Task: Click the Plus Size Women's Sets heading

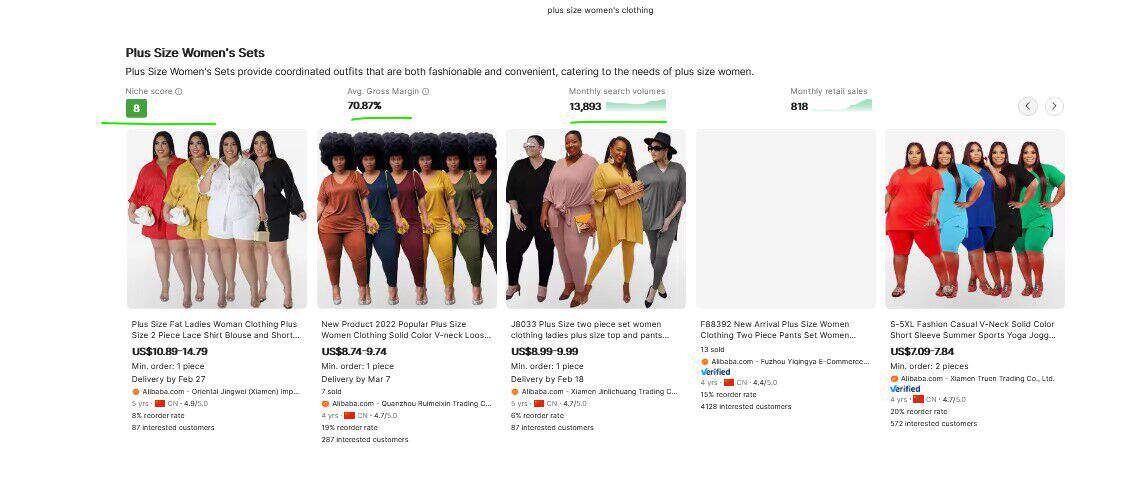Action: click(195, 53)
